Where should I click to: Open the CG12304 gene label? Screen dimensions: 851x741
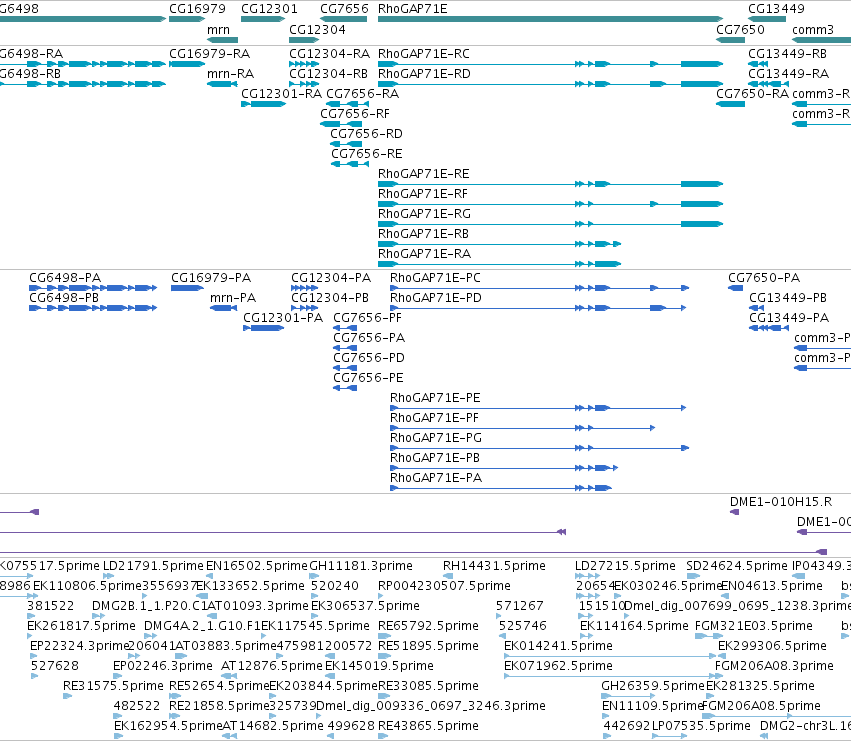point(317,30)
